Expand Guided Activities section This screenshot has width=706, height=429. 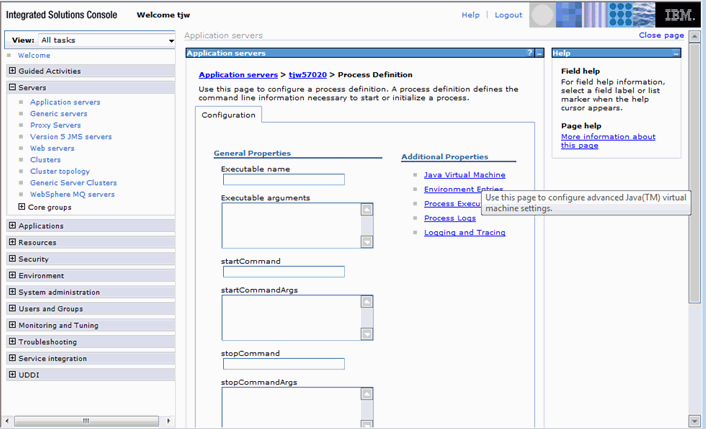(12, 71)
